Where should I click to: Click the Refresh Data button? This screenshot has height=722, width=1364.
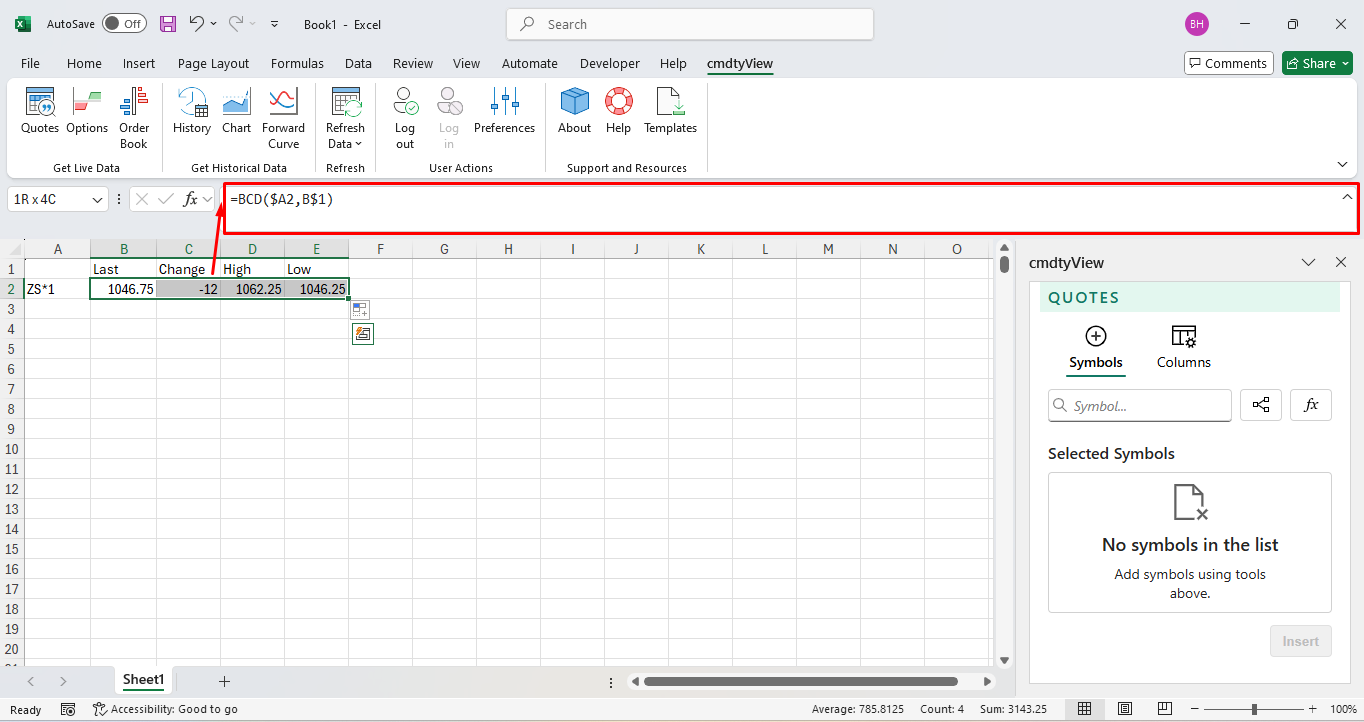(x=345, y=118)
